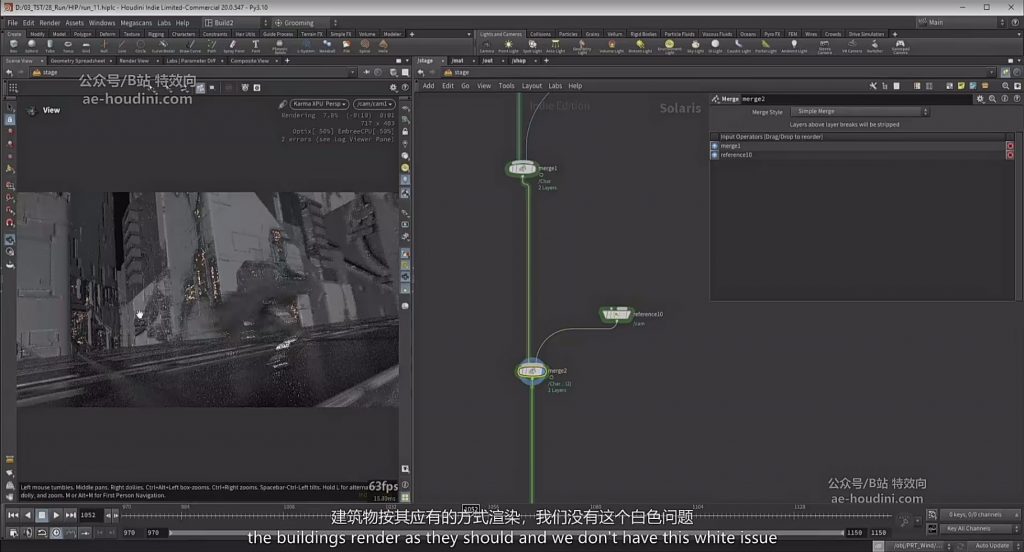Select the Spray Paint shelf tool

click(x=233, y=46)
